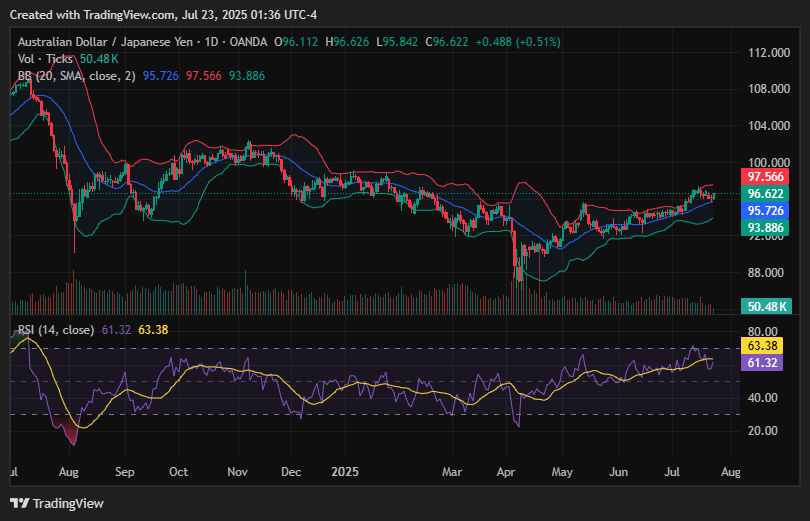The width and height of the screenshot is (810, 521).
Task: Click the 2025 time axis label
Action: (x=345, y=472)
